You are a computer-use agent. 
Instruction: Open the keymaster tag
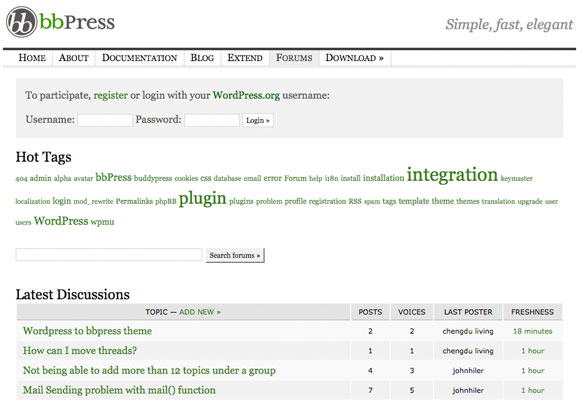tap(517, 178)
